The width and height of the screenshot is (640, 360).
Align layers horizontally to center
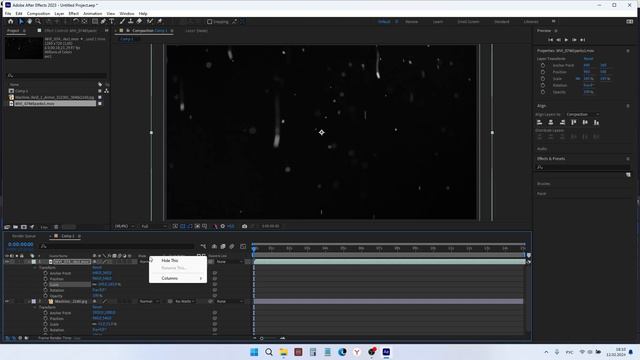coord(551,122)
